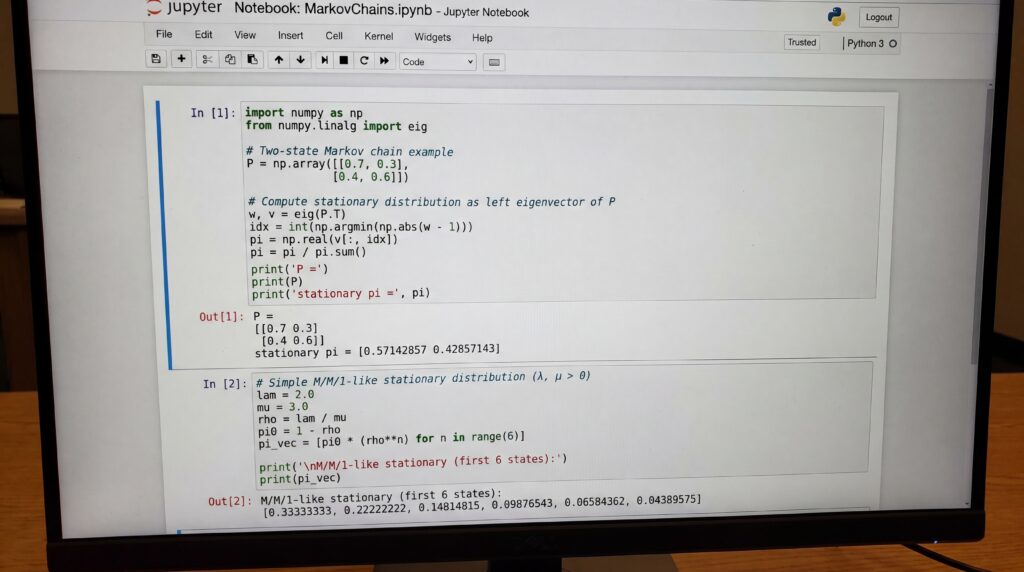Open the File menu
The width and height of the screenshot is (1024, 572).
point(164,34)
